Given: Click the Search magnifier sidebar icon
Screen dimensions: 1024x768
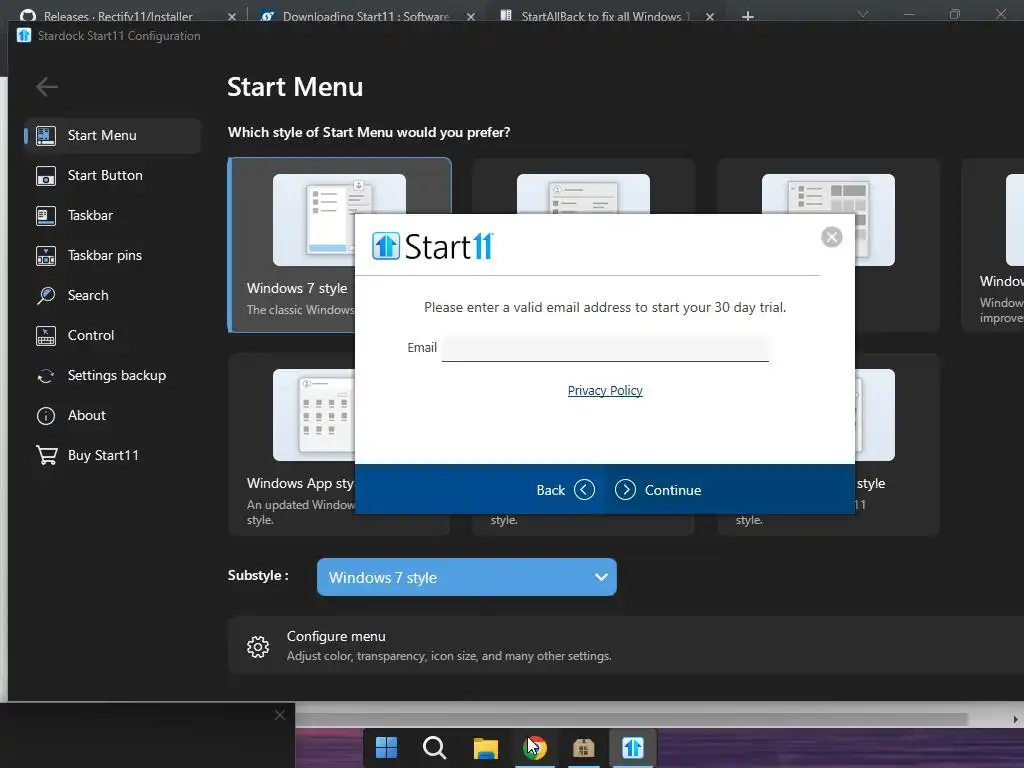Looking at the screenshot, I should (x=46, y=295).
